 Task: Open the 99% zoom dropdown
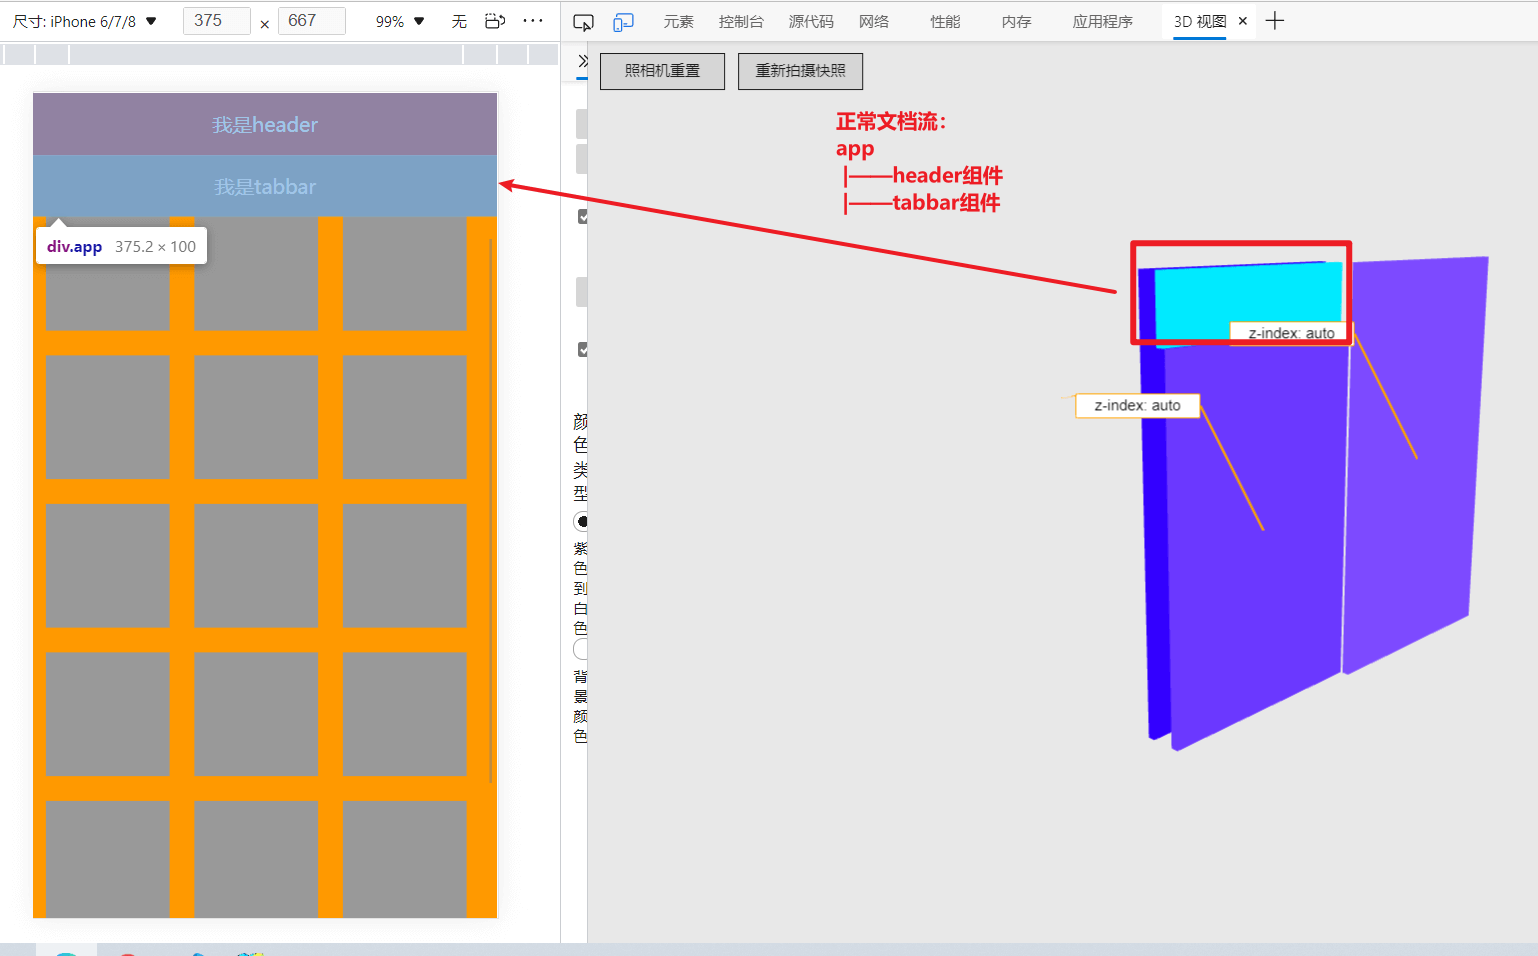click(x=400, y=21)
